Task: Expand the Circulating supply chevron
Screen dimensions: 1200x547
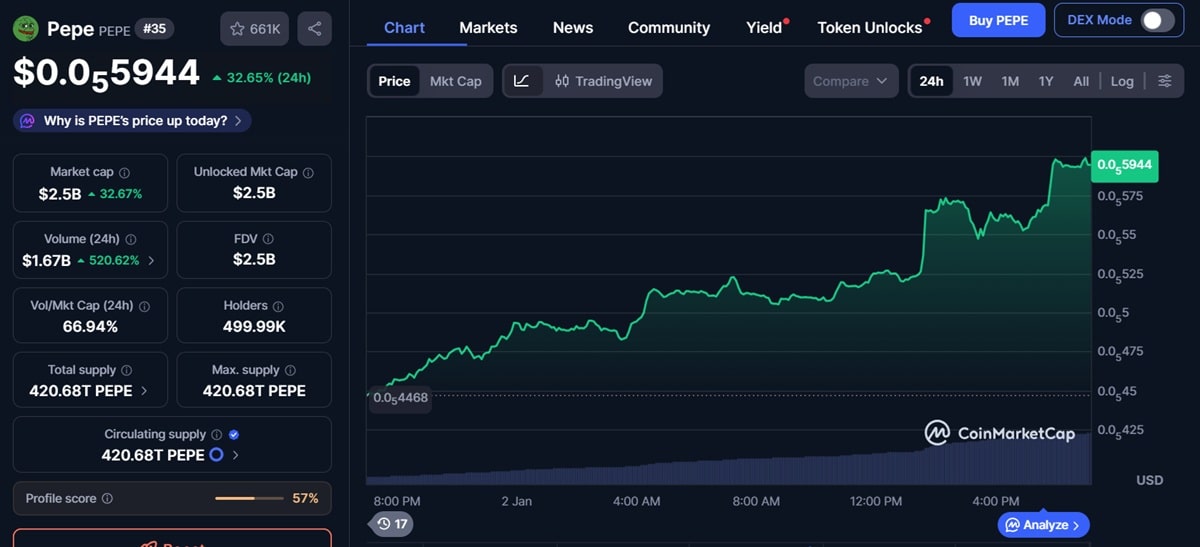Action: point(236,455)
